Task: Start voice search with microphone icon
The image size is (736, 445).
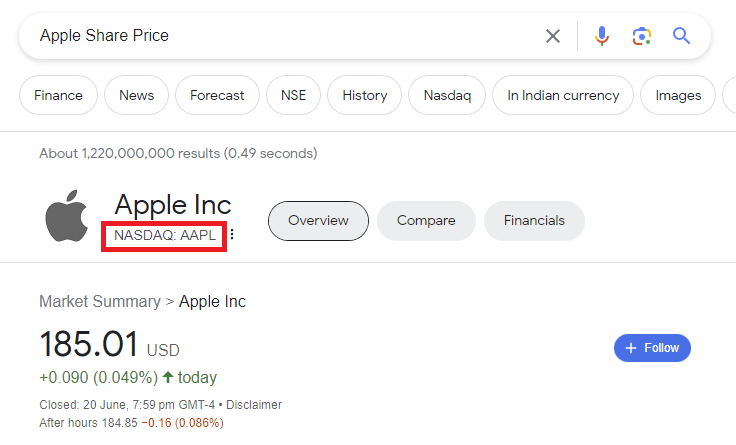Action: coord(601,36)
